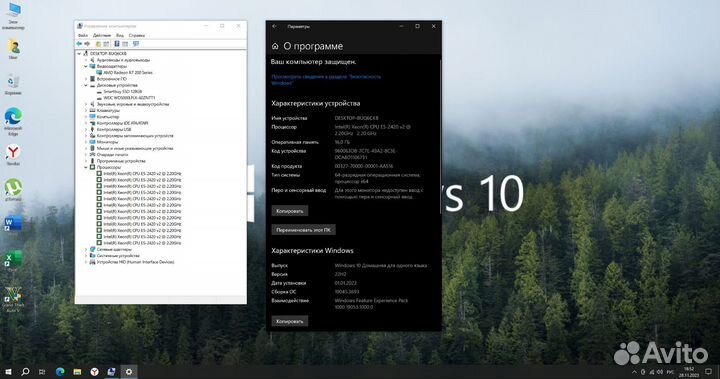Click the back arrow in Settings window
This screenshot has width=720, height=379.
click(275, 26)
